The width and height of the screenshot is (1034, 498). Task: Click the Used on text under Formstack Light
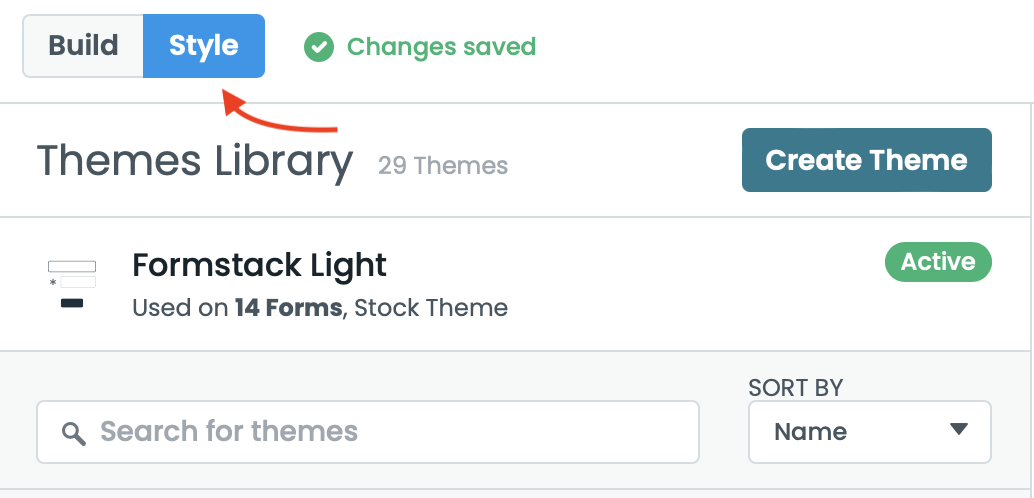pyautogui.click(x=180, y=308)
